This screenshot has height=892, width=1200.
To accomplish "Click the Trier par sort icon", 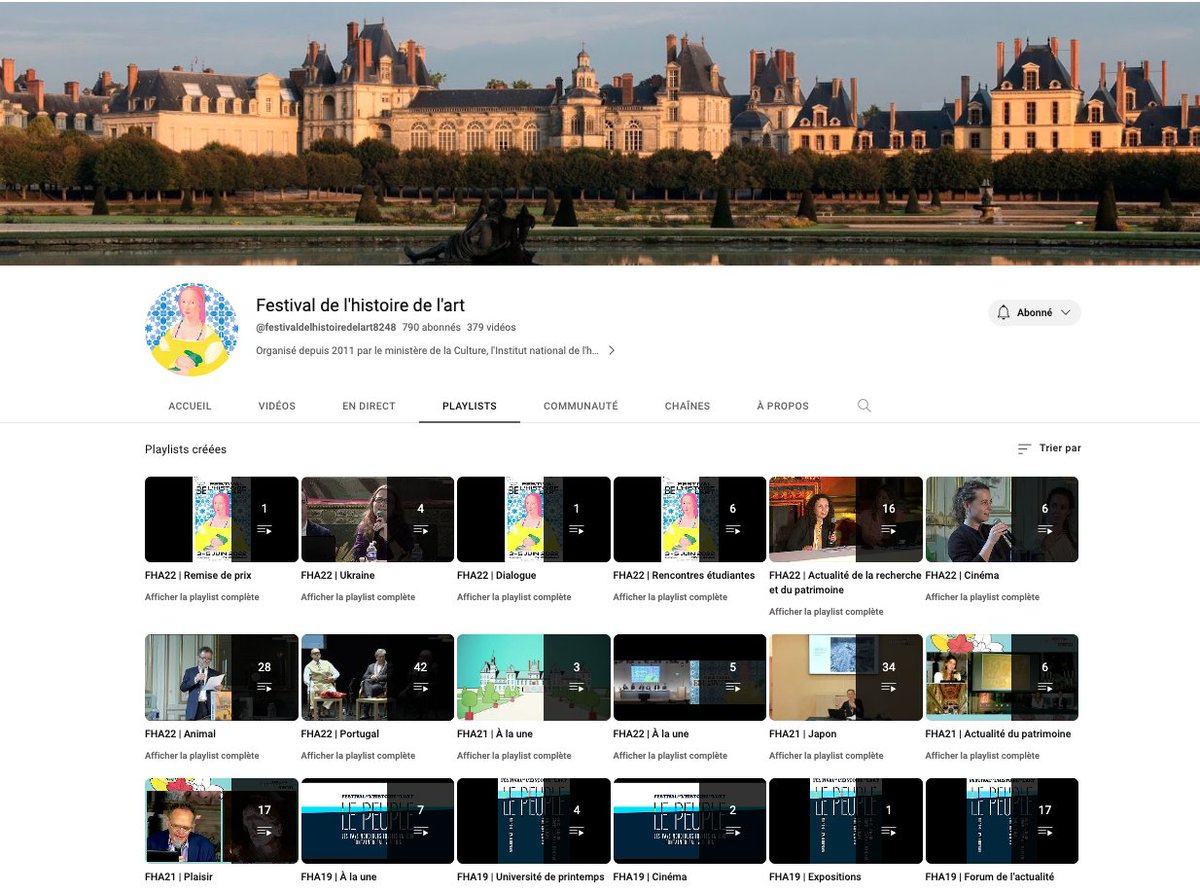I will click(x=1024, y=449).
